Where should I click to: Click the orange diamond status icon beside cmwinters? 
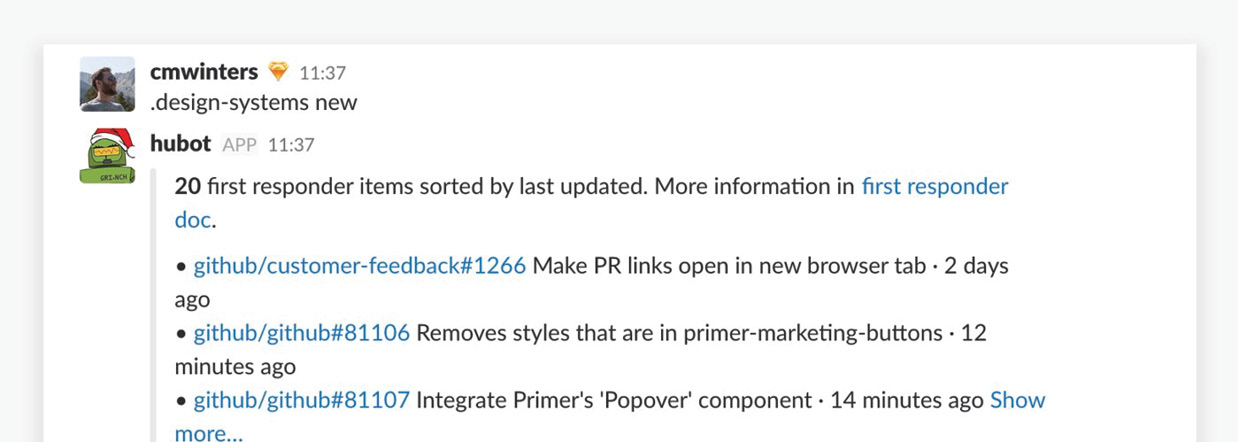click(x=278, y=72)
